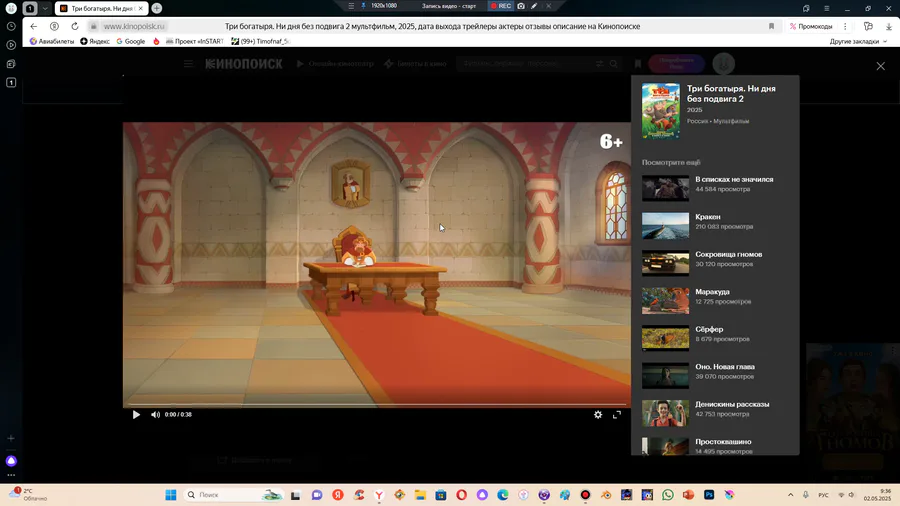The height and width of the screenshot is (506, 900).
Task: Open the Kinopoisk hamburger menu
Action: (x=188, y=64)
